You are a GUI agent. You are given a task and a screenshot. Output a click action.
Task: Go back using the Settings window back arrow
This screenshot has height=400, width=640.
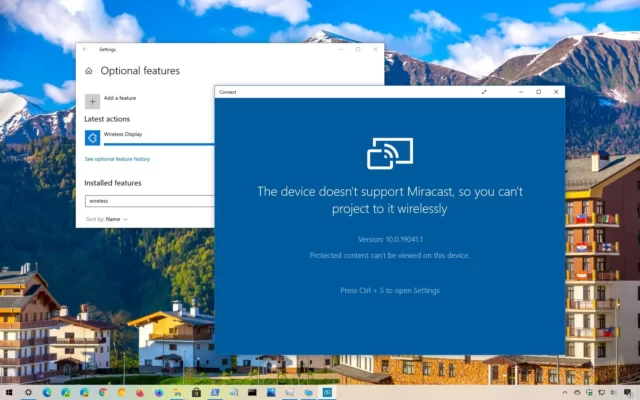coord(85,49)
